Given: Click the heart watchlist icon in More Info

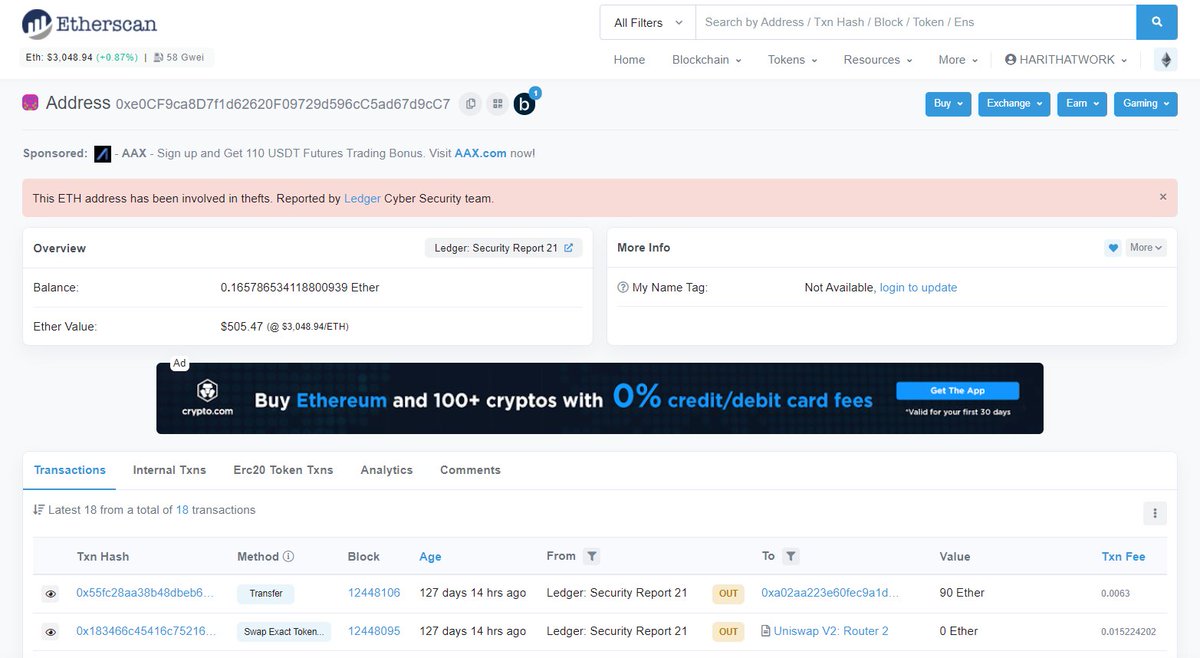Looking at the screenshot, I should pyautogui.click(x=1113, y=248).
